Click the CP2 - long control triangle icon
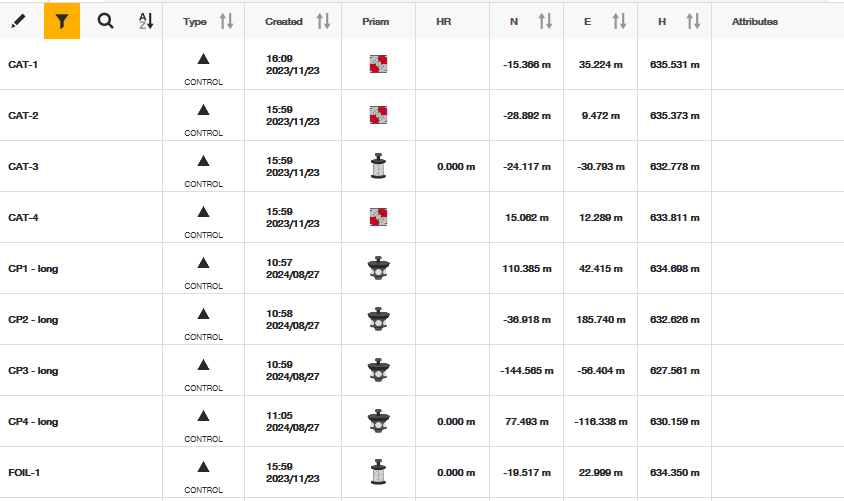Screen dimensions: 844x501 203,313
